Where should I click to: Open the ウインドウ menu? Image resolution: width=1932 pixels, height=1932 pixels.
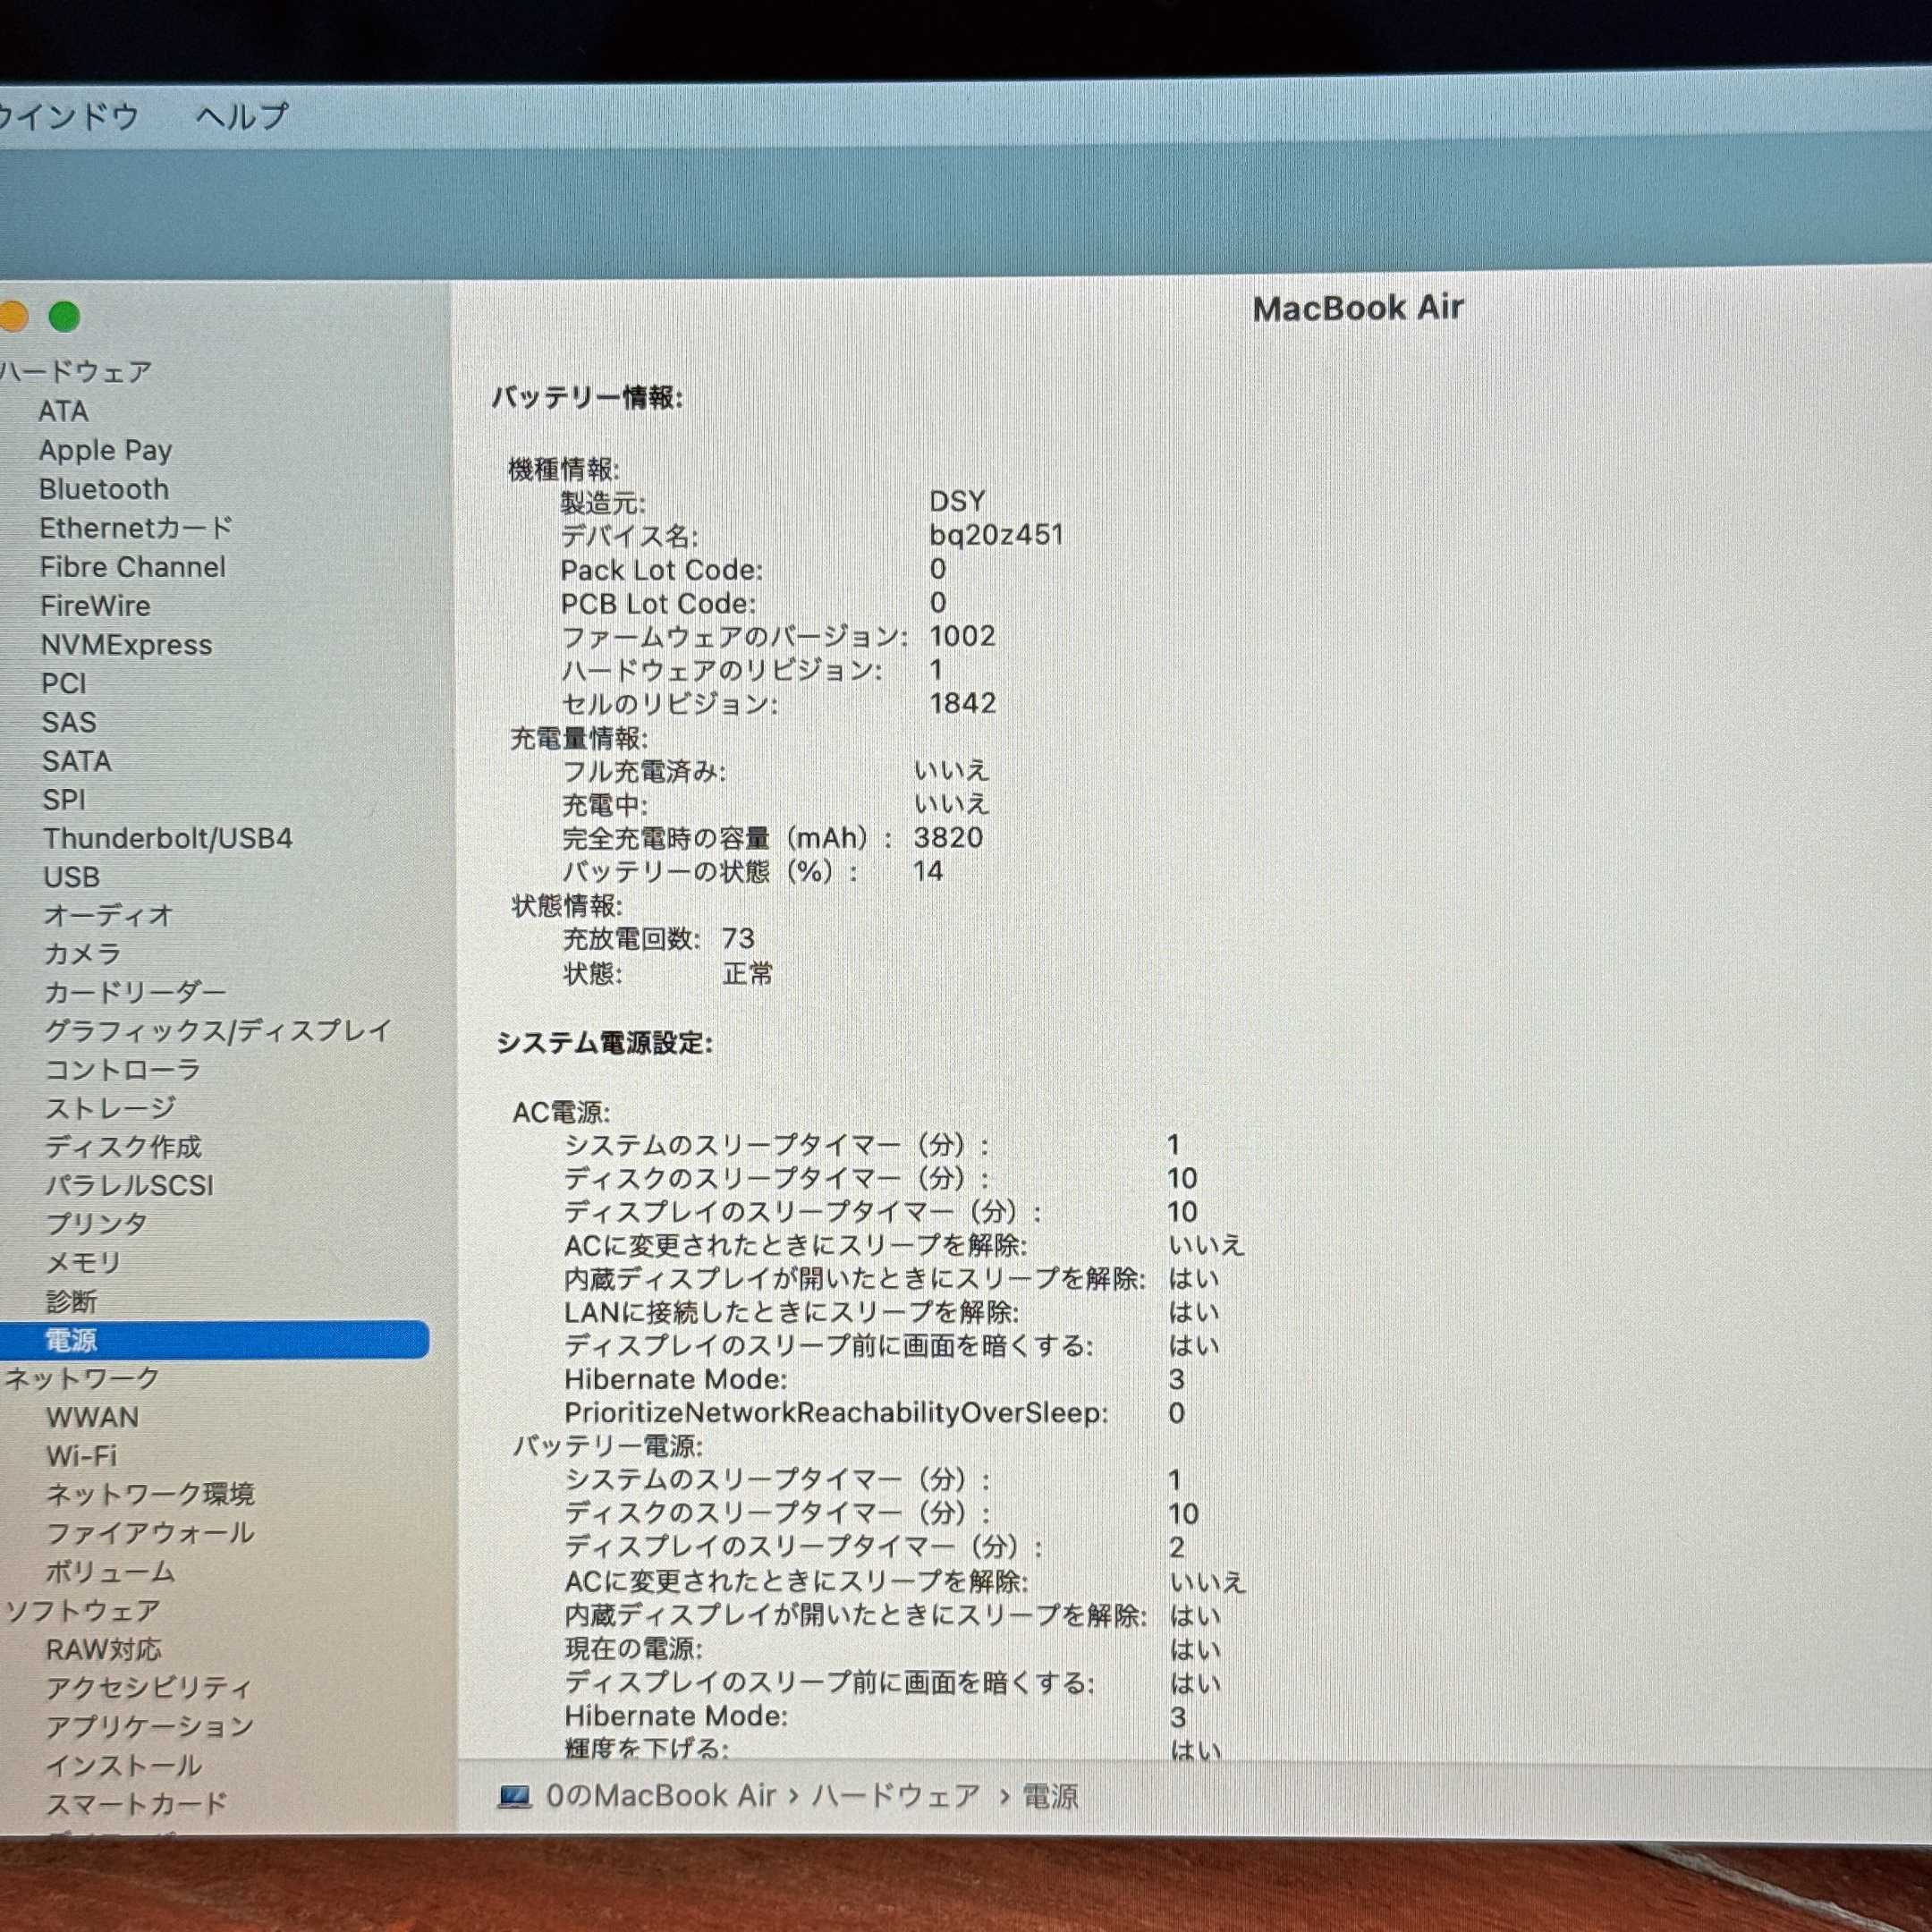(68, 116)
